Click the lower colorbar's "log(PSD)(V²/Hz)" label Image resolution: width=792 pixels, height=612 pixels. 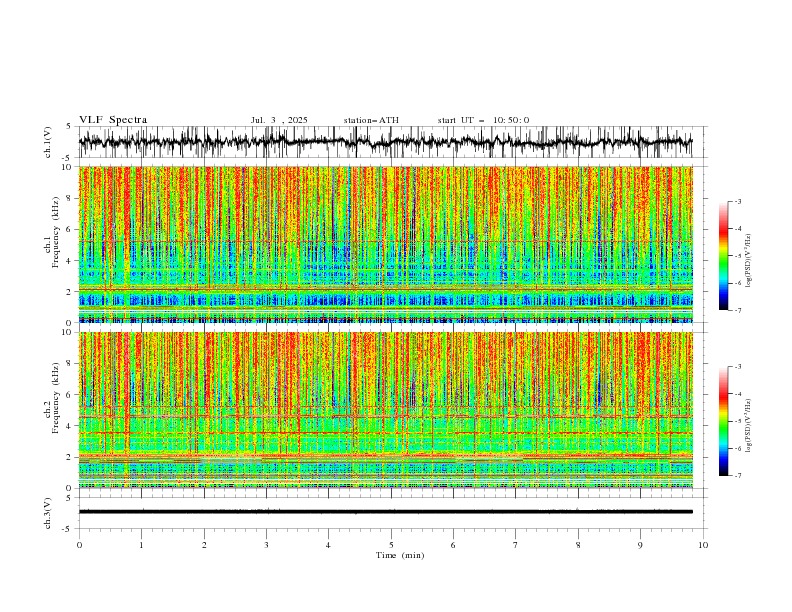pyautogui.click(x=748, y=426)
